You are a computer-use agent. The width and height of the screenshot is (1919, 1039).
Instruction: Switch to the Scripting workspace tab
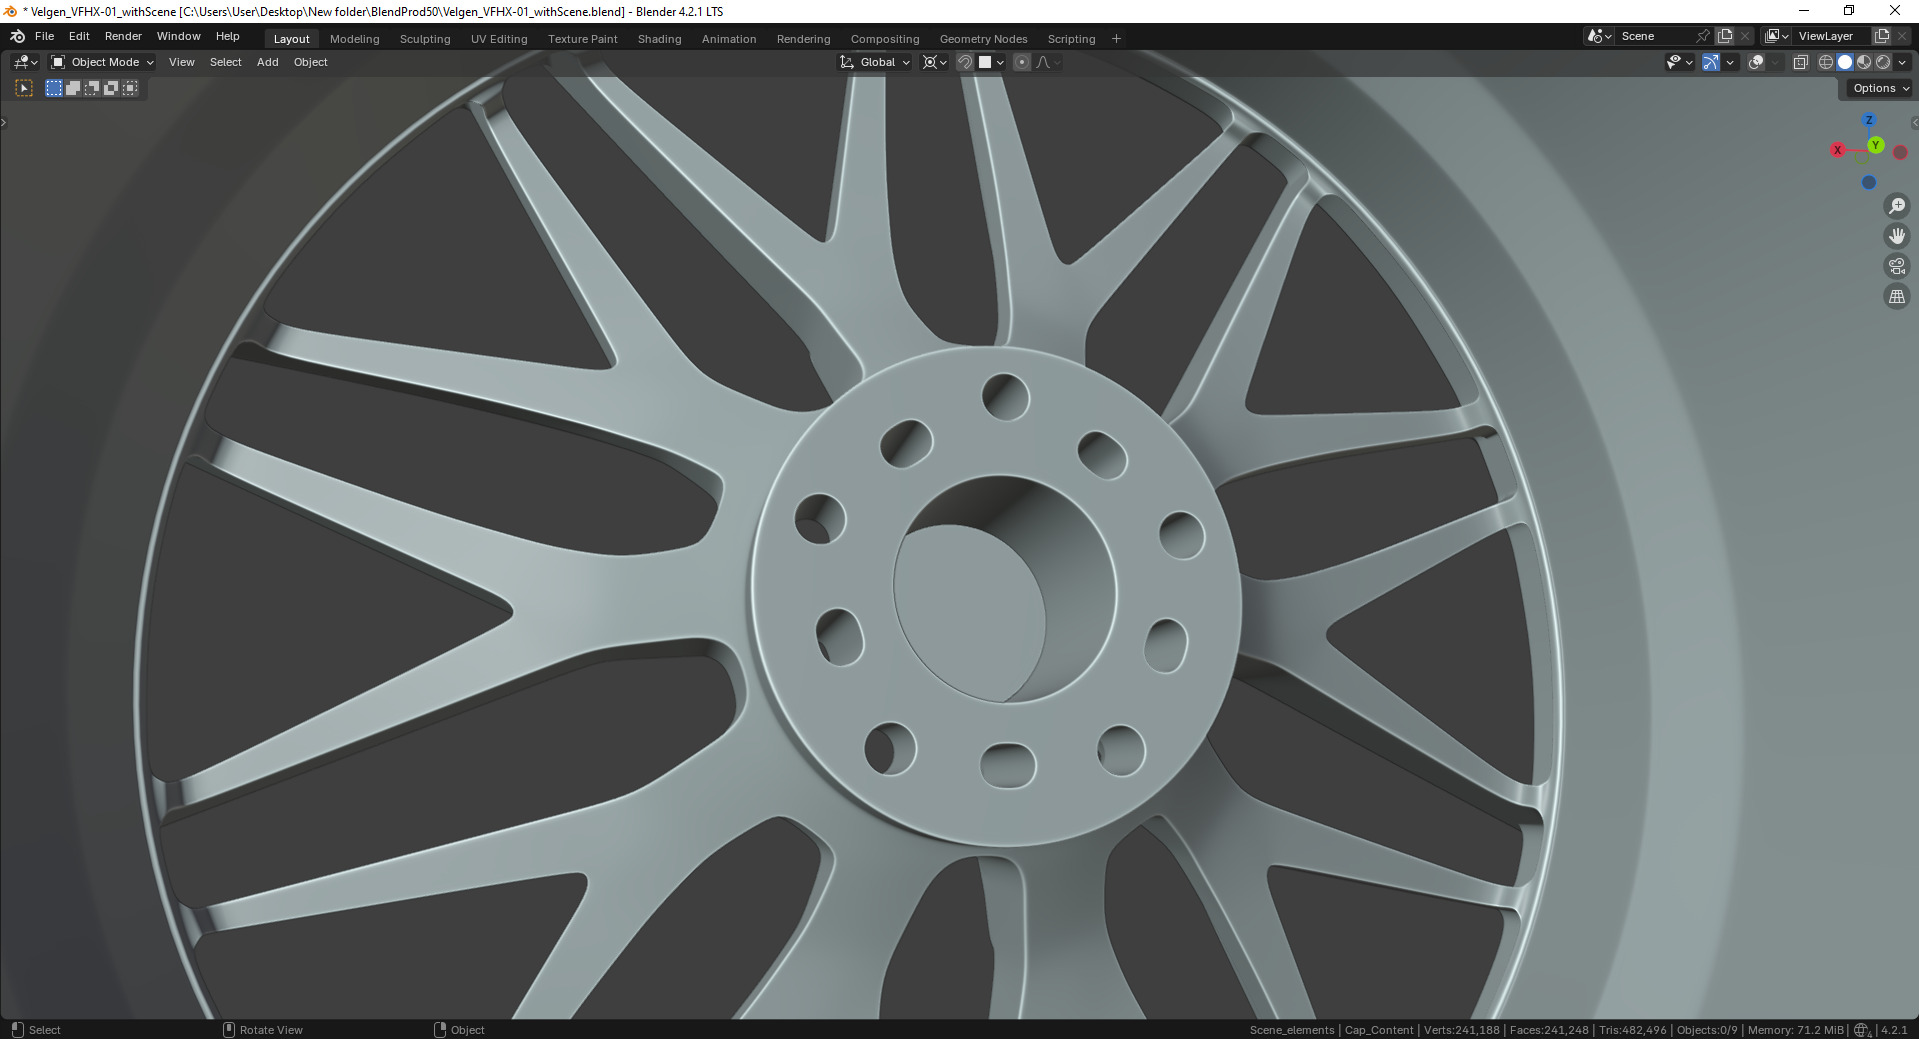(x=1071, y=39)
